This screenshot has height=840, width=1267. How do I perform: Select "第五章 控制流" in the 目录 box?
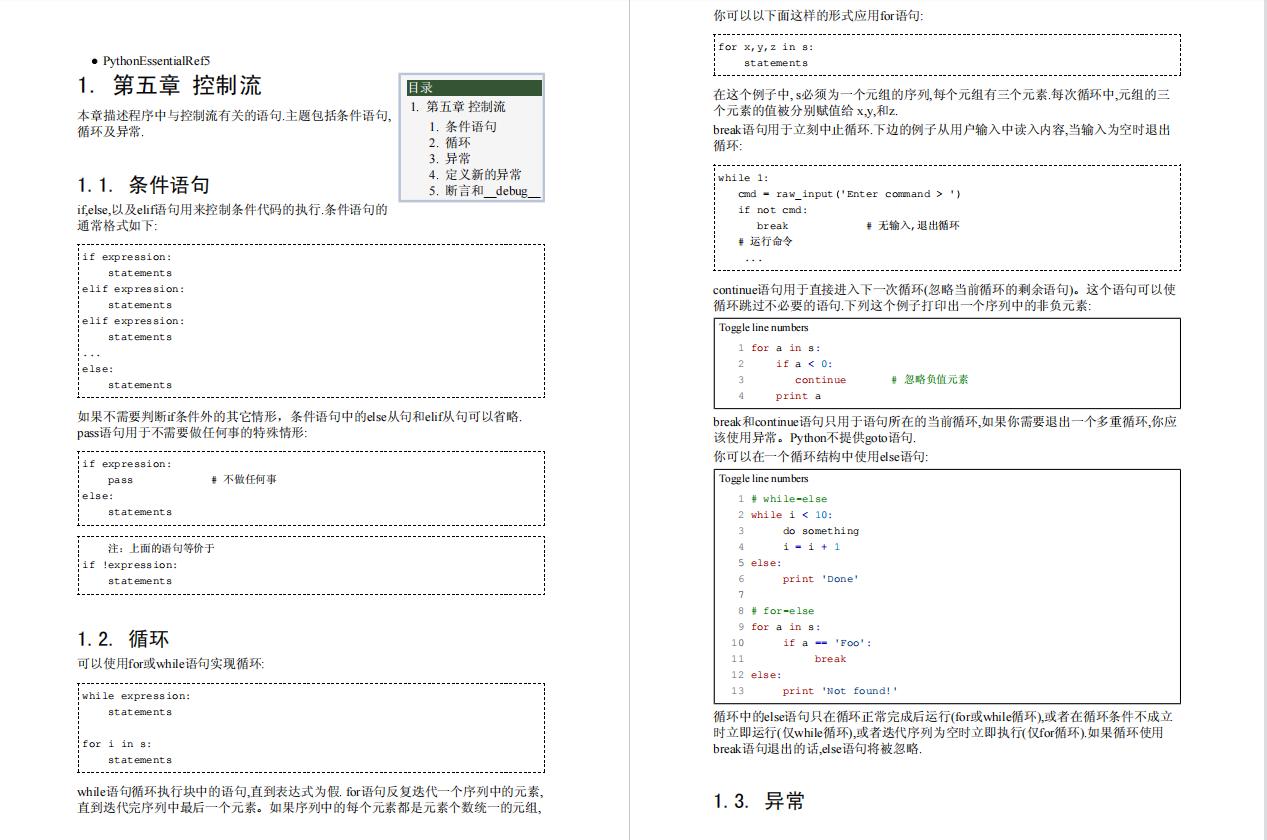tap(464, 107)
